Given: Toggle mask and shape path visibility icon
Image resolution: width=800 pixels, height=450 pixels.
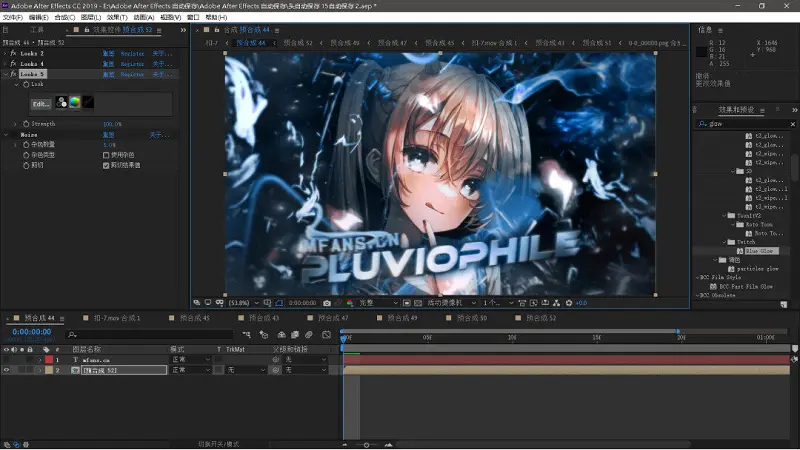Looking at the screenshot, I should 279,303.
